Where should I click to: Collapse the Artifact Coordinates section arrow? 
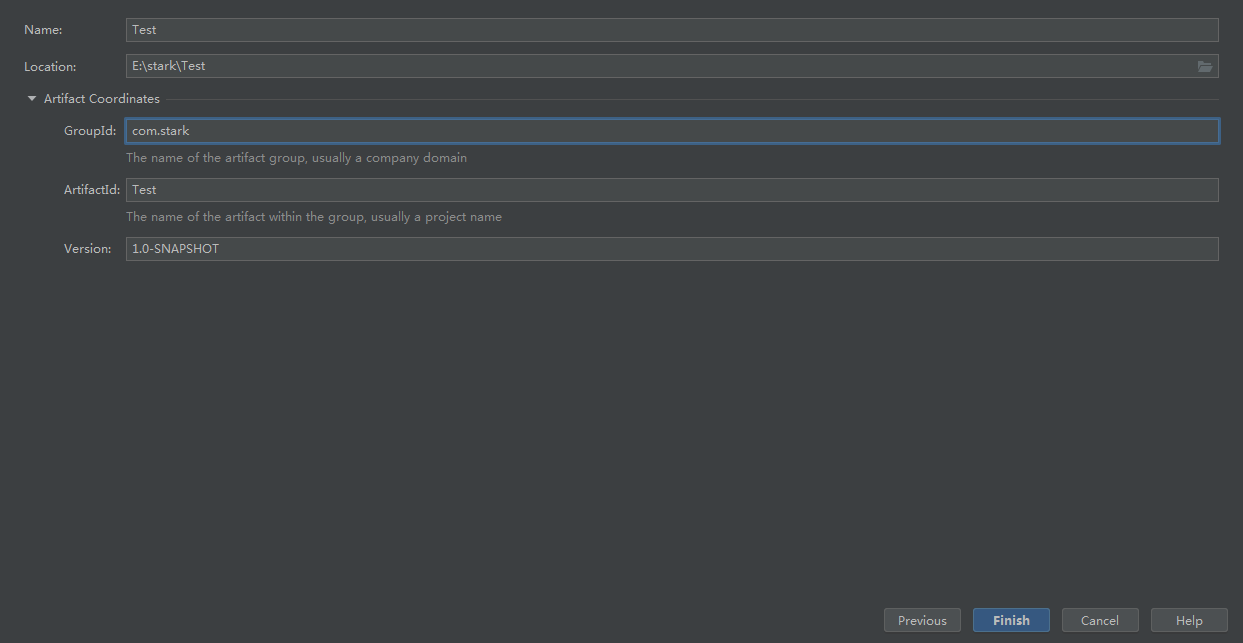click(32, 99)
